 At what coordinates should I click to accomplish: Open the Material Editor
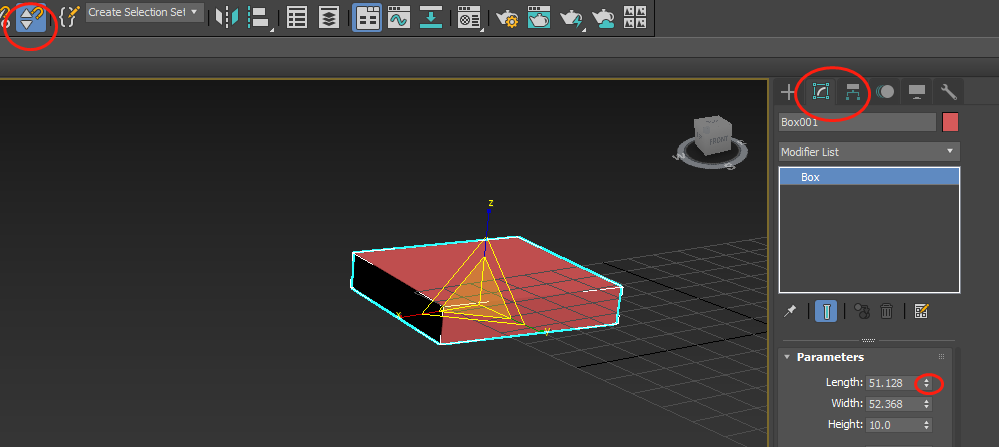[x=470, y=18]
